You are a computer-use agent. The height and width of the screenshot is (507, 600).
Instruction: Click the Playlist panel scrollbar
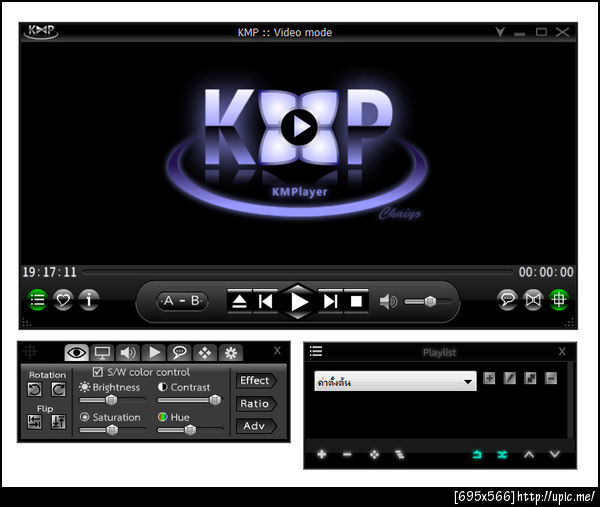[x=571, y=399]
